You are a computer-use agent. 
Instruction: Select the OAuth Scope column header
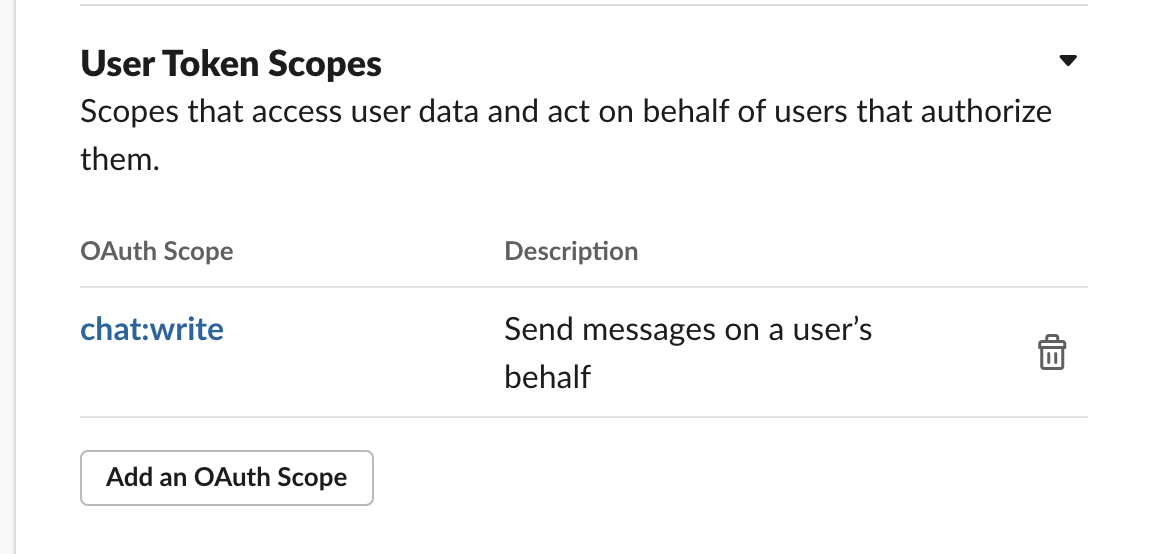[x=157, y=250]
